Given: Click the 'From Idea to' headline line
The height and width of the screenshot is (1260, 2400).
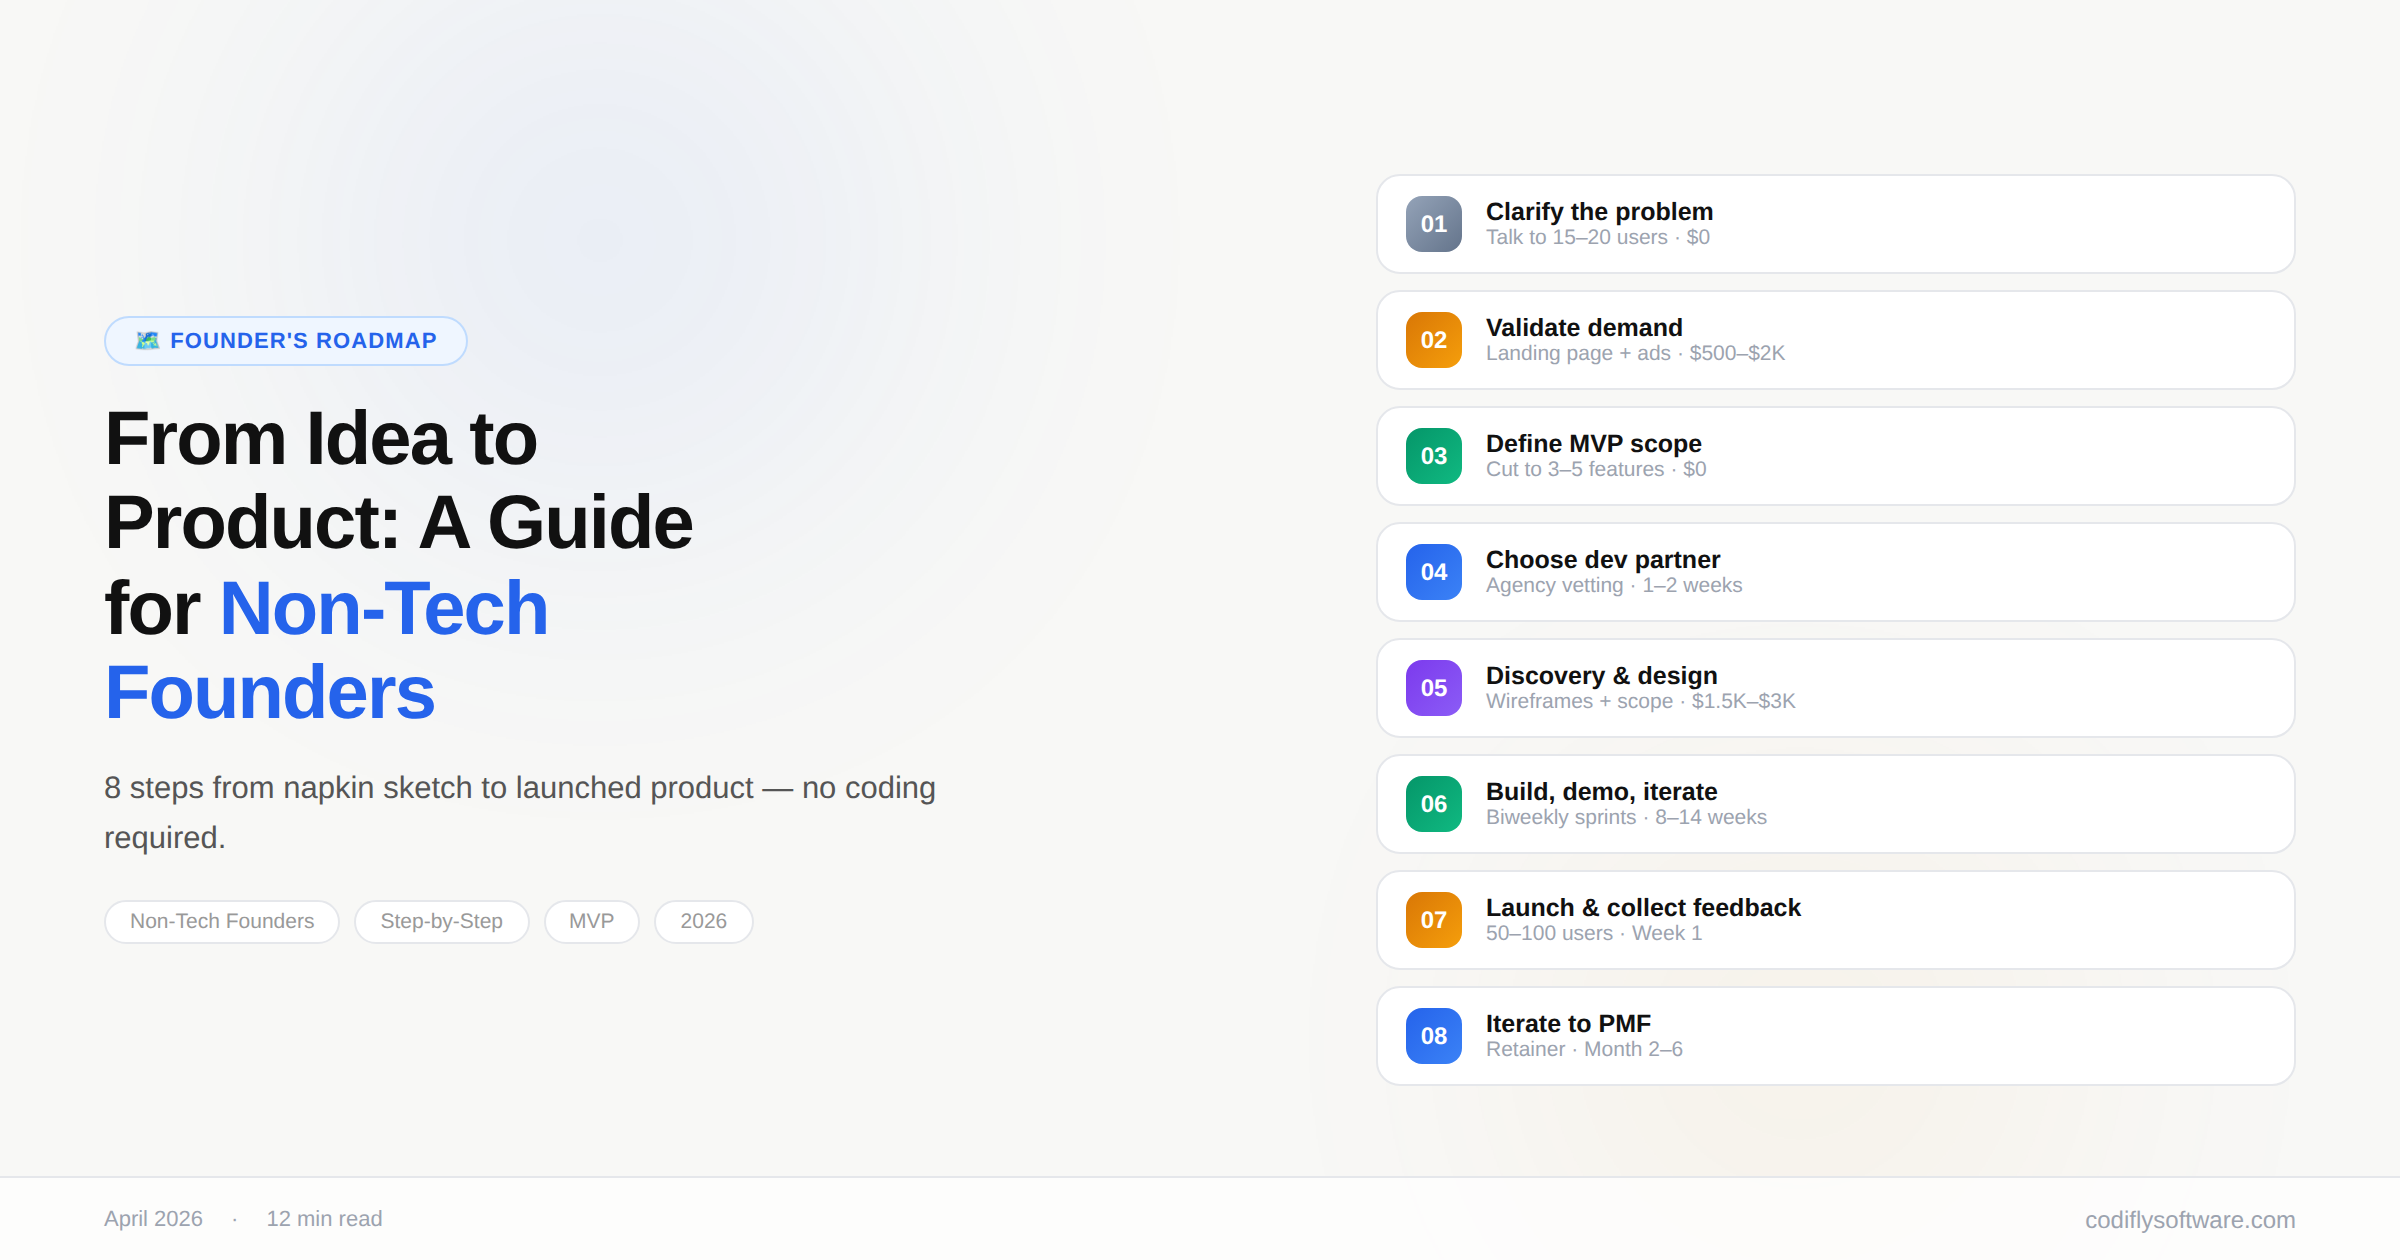Looking at the screenshot, I should click(321, 439).
